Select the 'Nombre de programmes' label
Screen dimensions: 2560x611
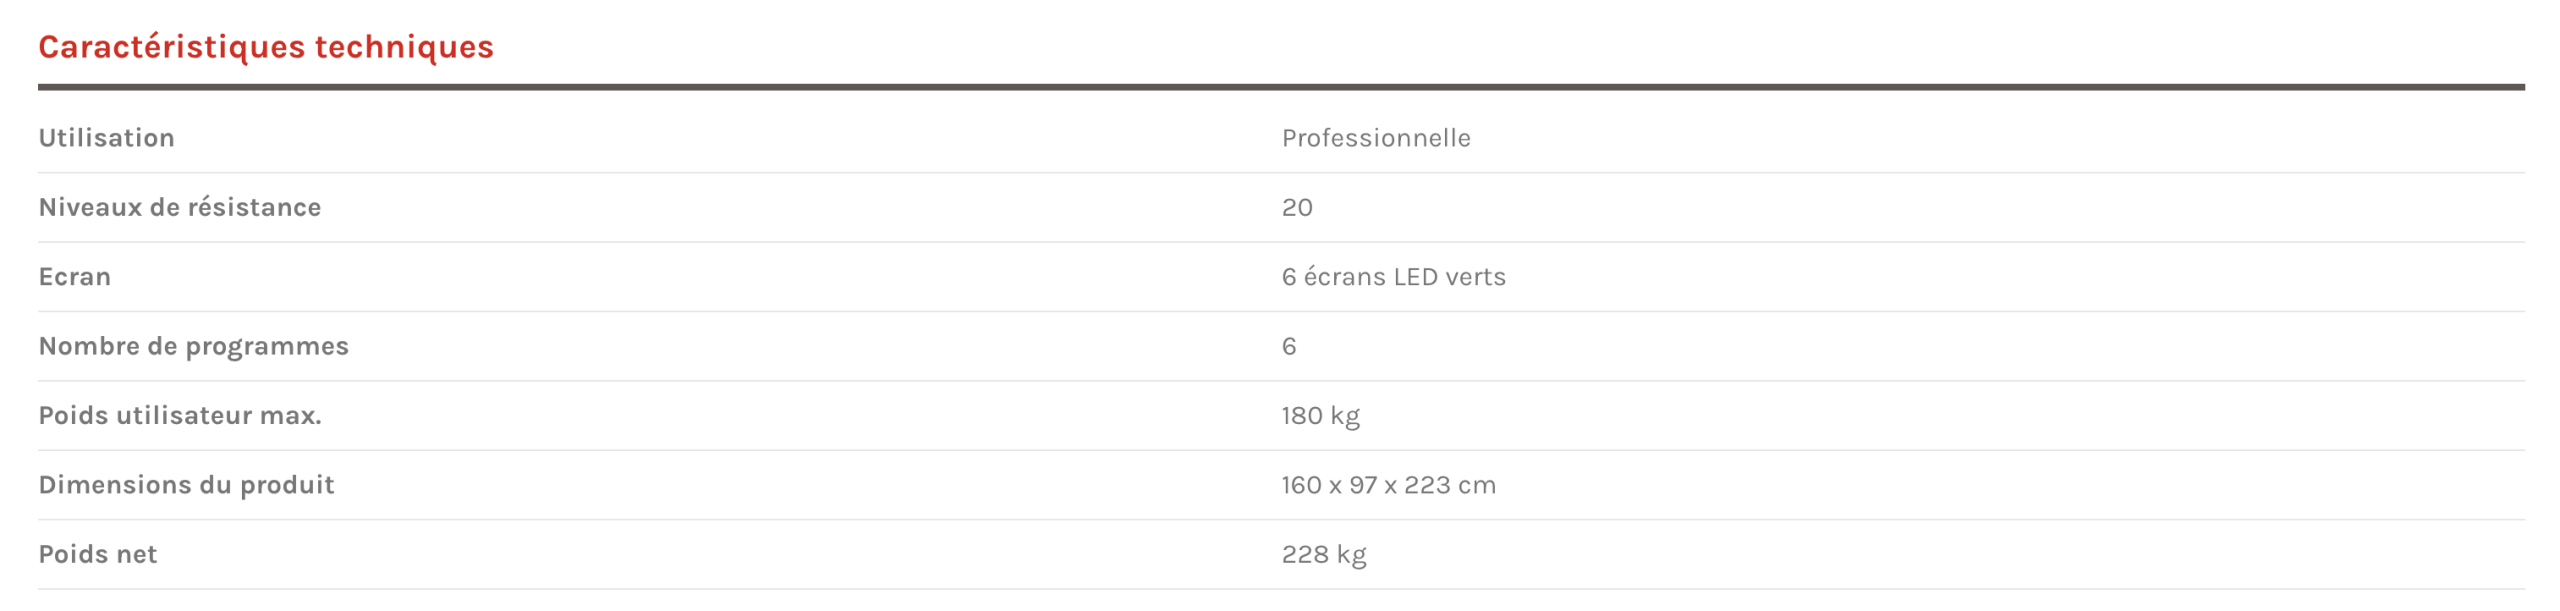pyautogui.click(x=194, y=346)
